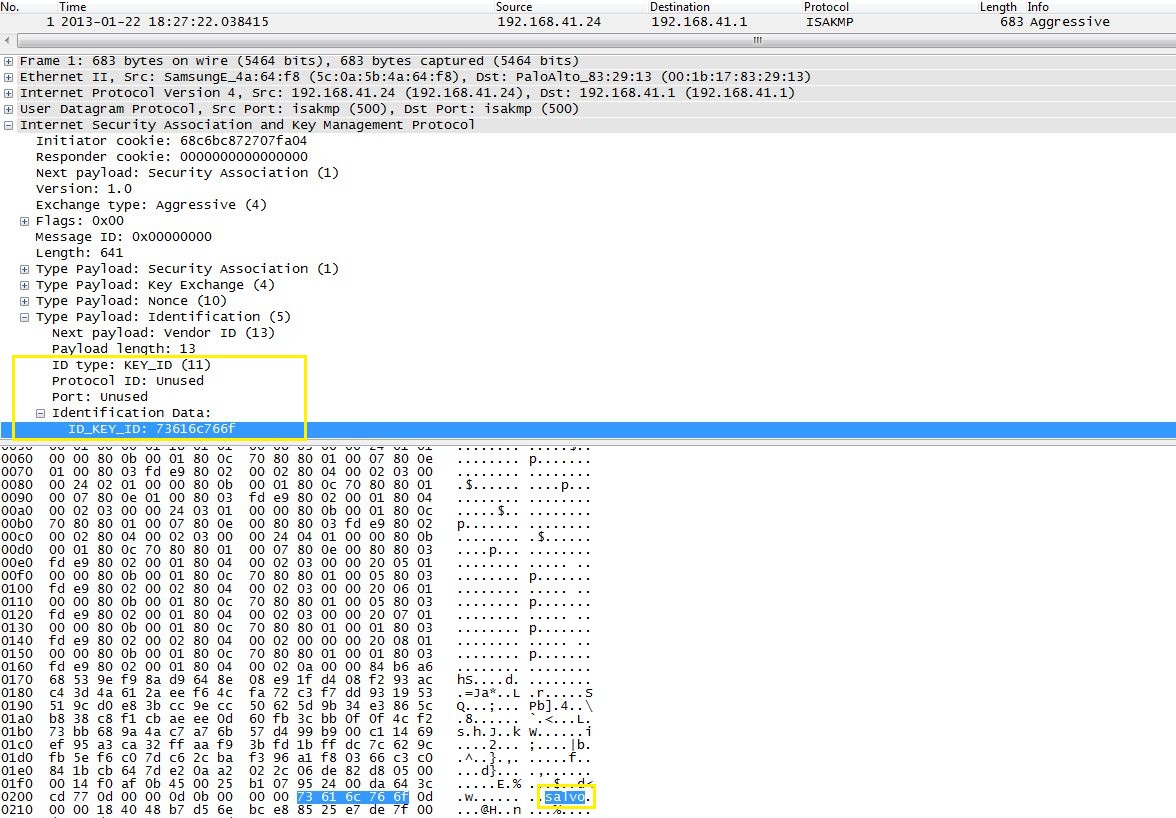Viewport: 1176px width, 818px height.
Task: Click the packet list horizontal scrollbar thumb
Action: (758, 40)
